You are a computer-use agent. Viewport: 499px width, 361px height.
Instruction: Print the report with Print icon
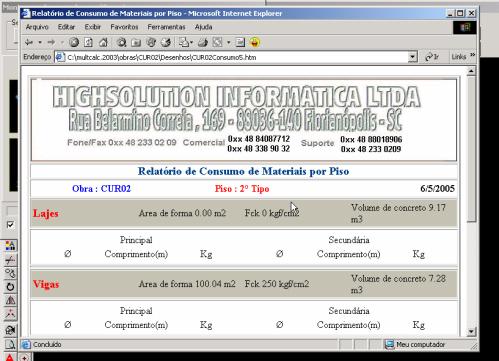pyautogui.click(x=203, y=42)
